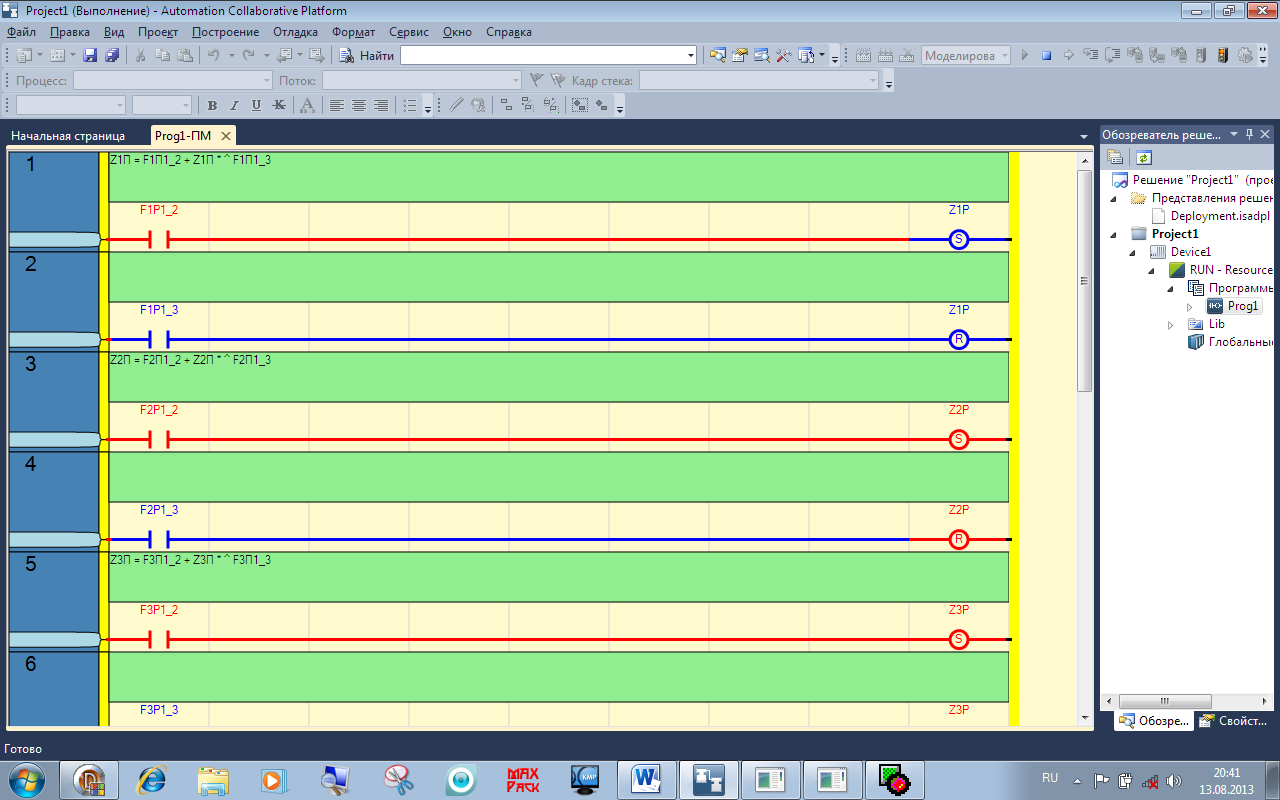
Task: Toggle Italic formatting
Action: 234,105
